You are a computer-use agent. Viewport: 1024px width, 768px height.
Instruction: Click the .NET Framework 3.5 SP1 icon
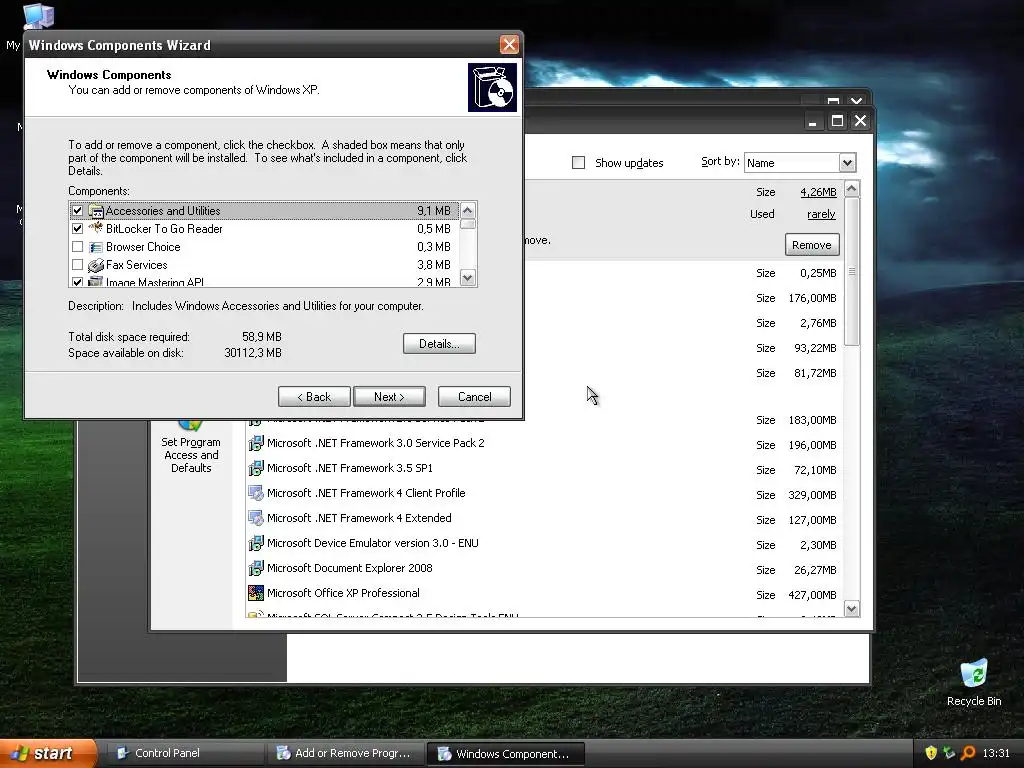tap(256, 468)
